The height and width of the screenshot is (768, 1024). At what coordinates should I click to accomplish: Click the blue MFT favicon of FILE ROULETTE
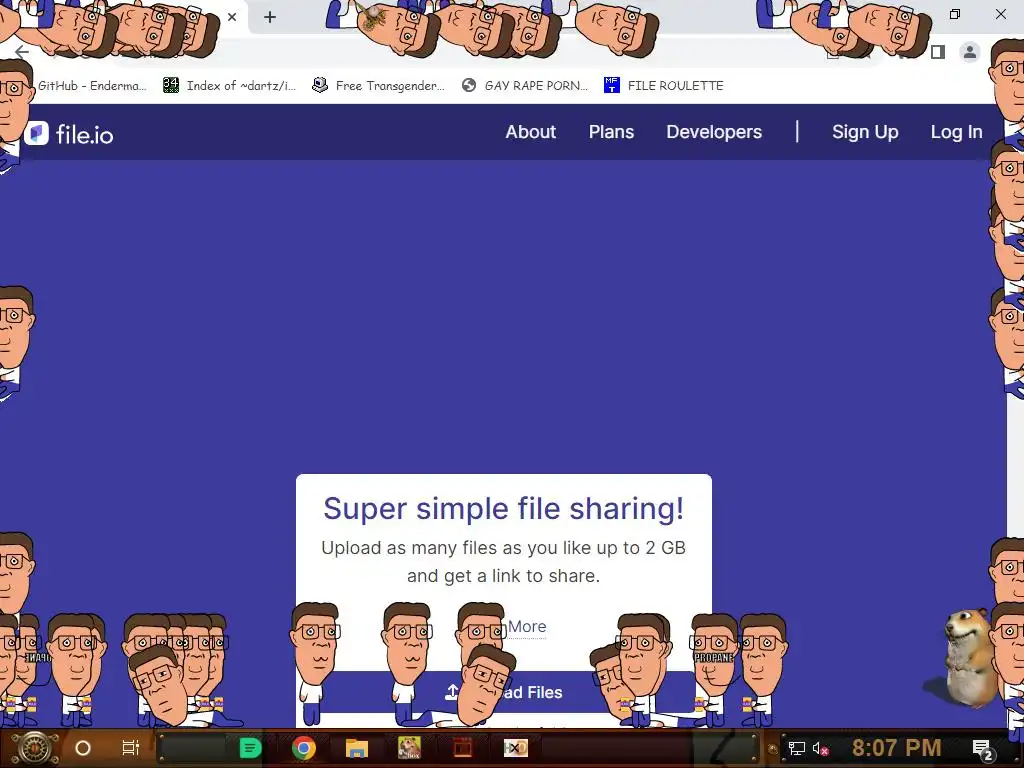tap(611, 85)
